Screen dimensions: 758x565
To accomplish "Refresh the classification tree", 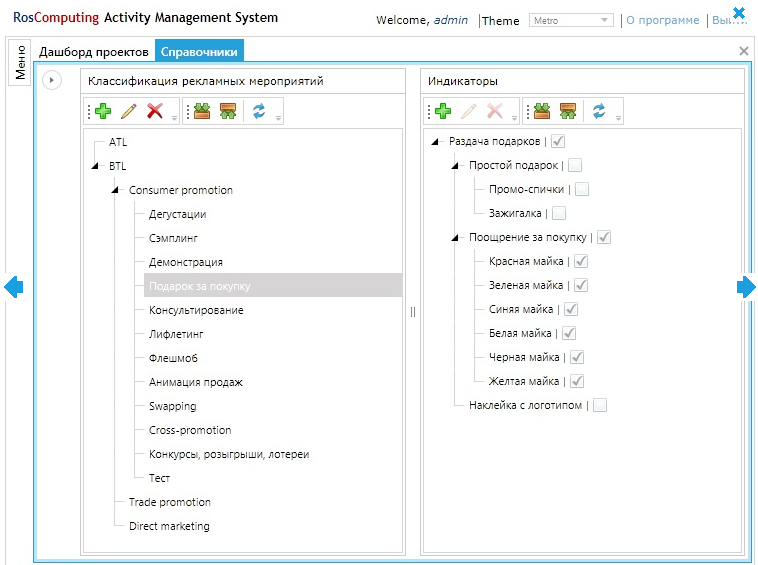I will (259, 111).
